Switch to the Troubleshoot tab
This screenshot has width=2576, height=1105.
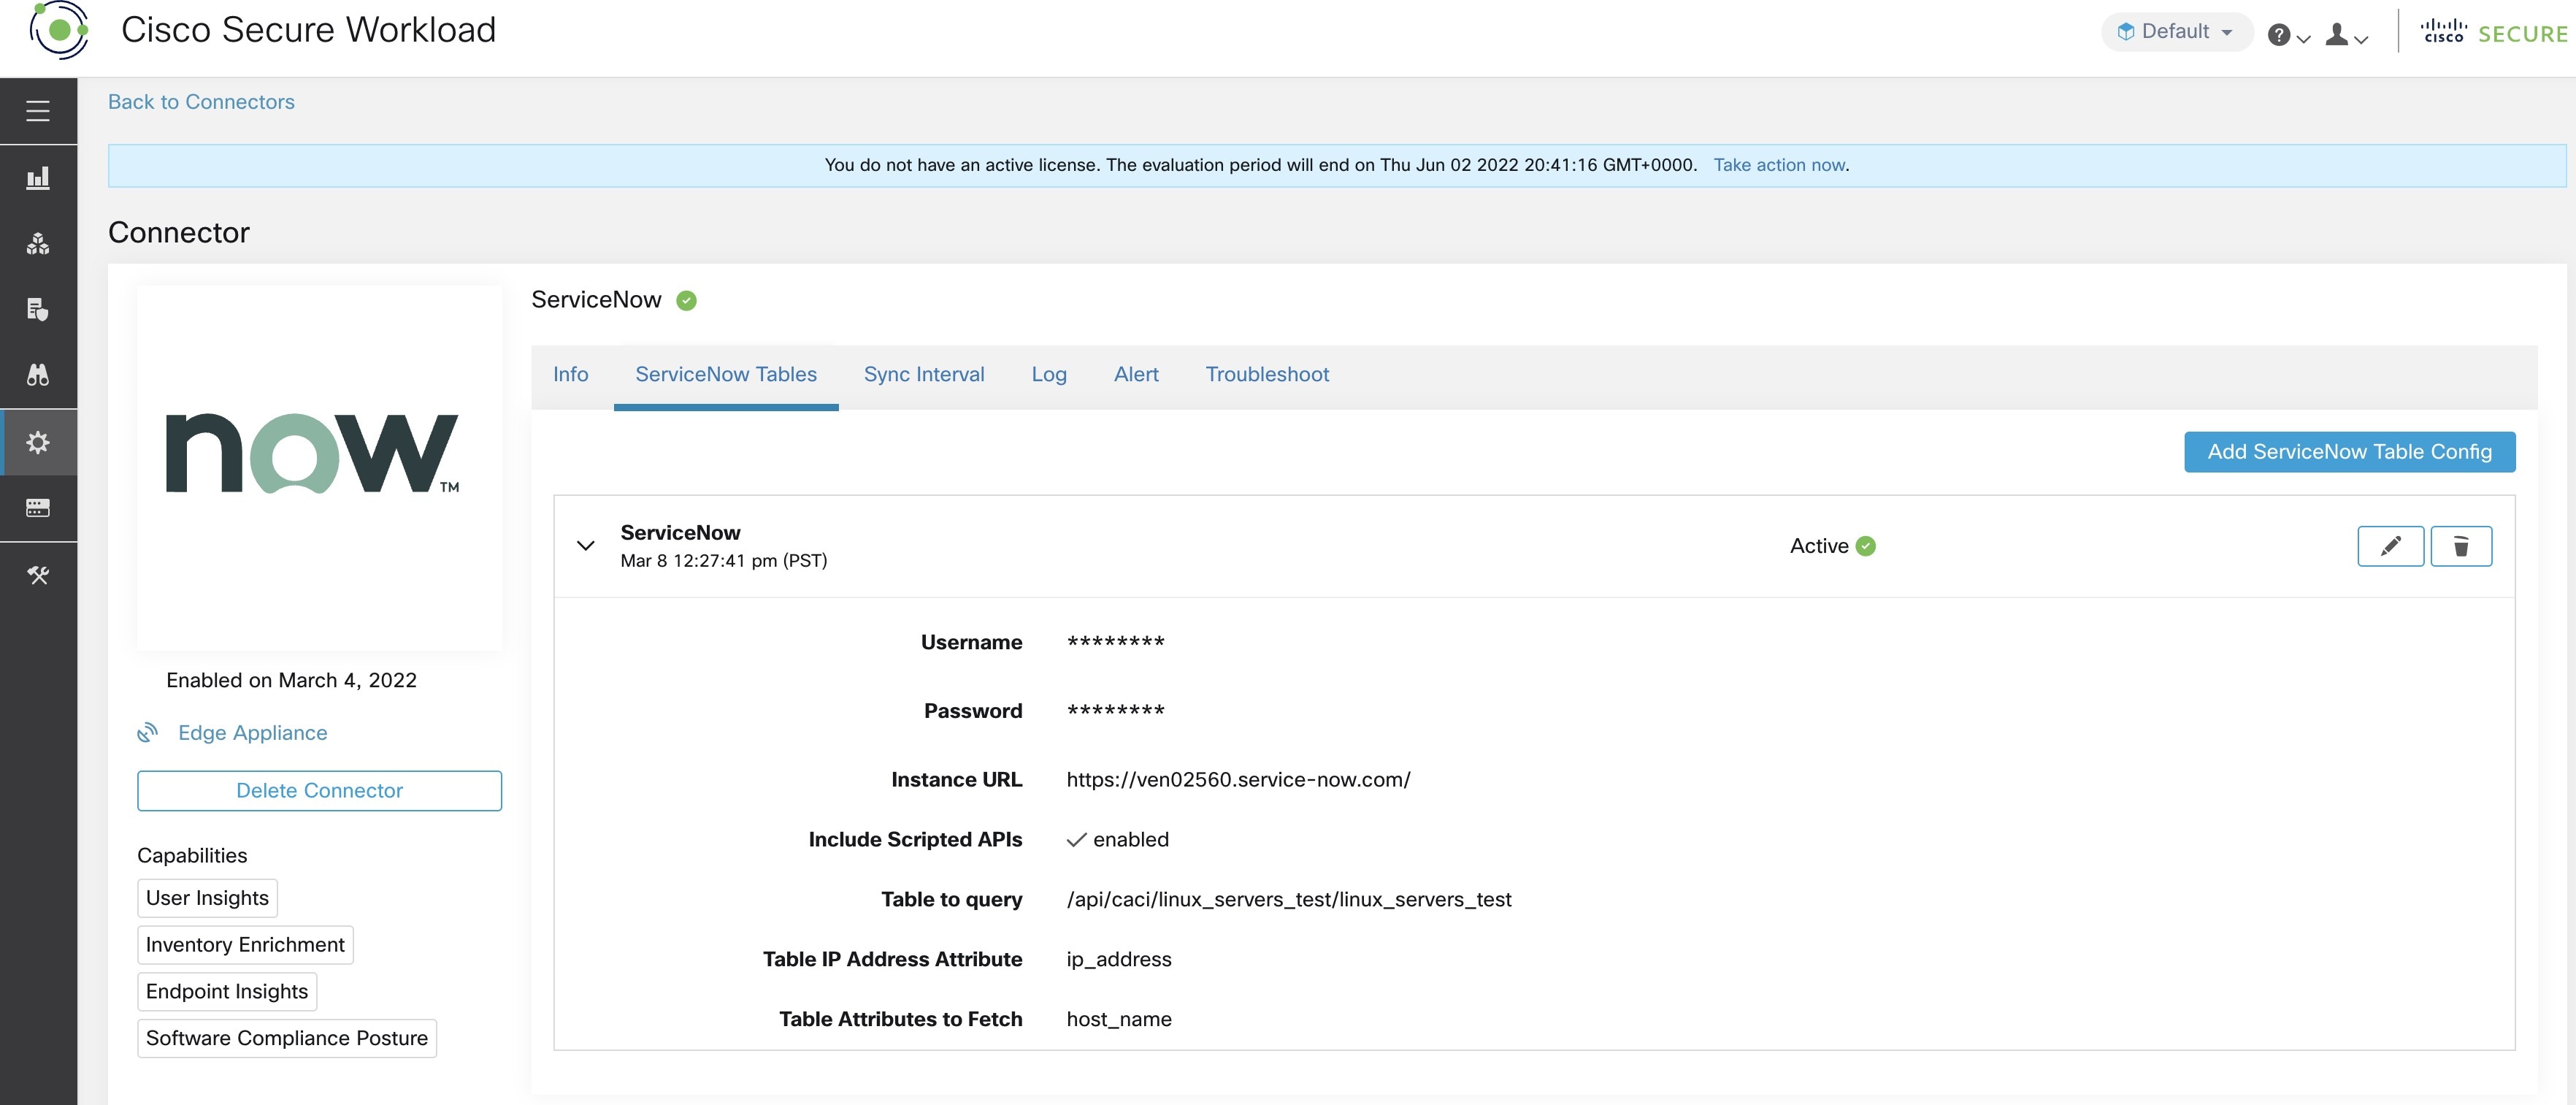1267,374
